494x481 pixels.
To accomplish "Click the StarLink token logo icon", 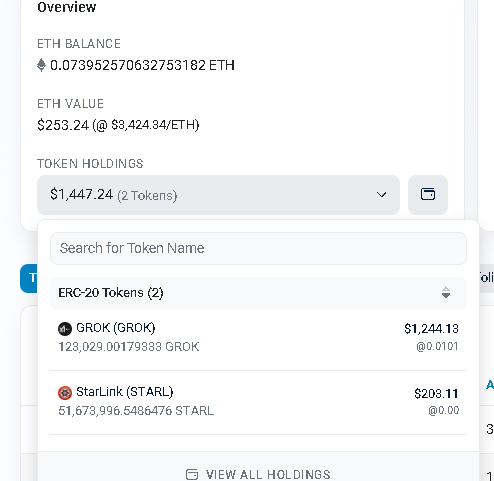I will tap(65, 393).
